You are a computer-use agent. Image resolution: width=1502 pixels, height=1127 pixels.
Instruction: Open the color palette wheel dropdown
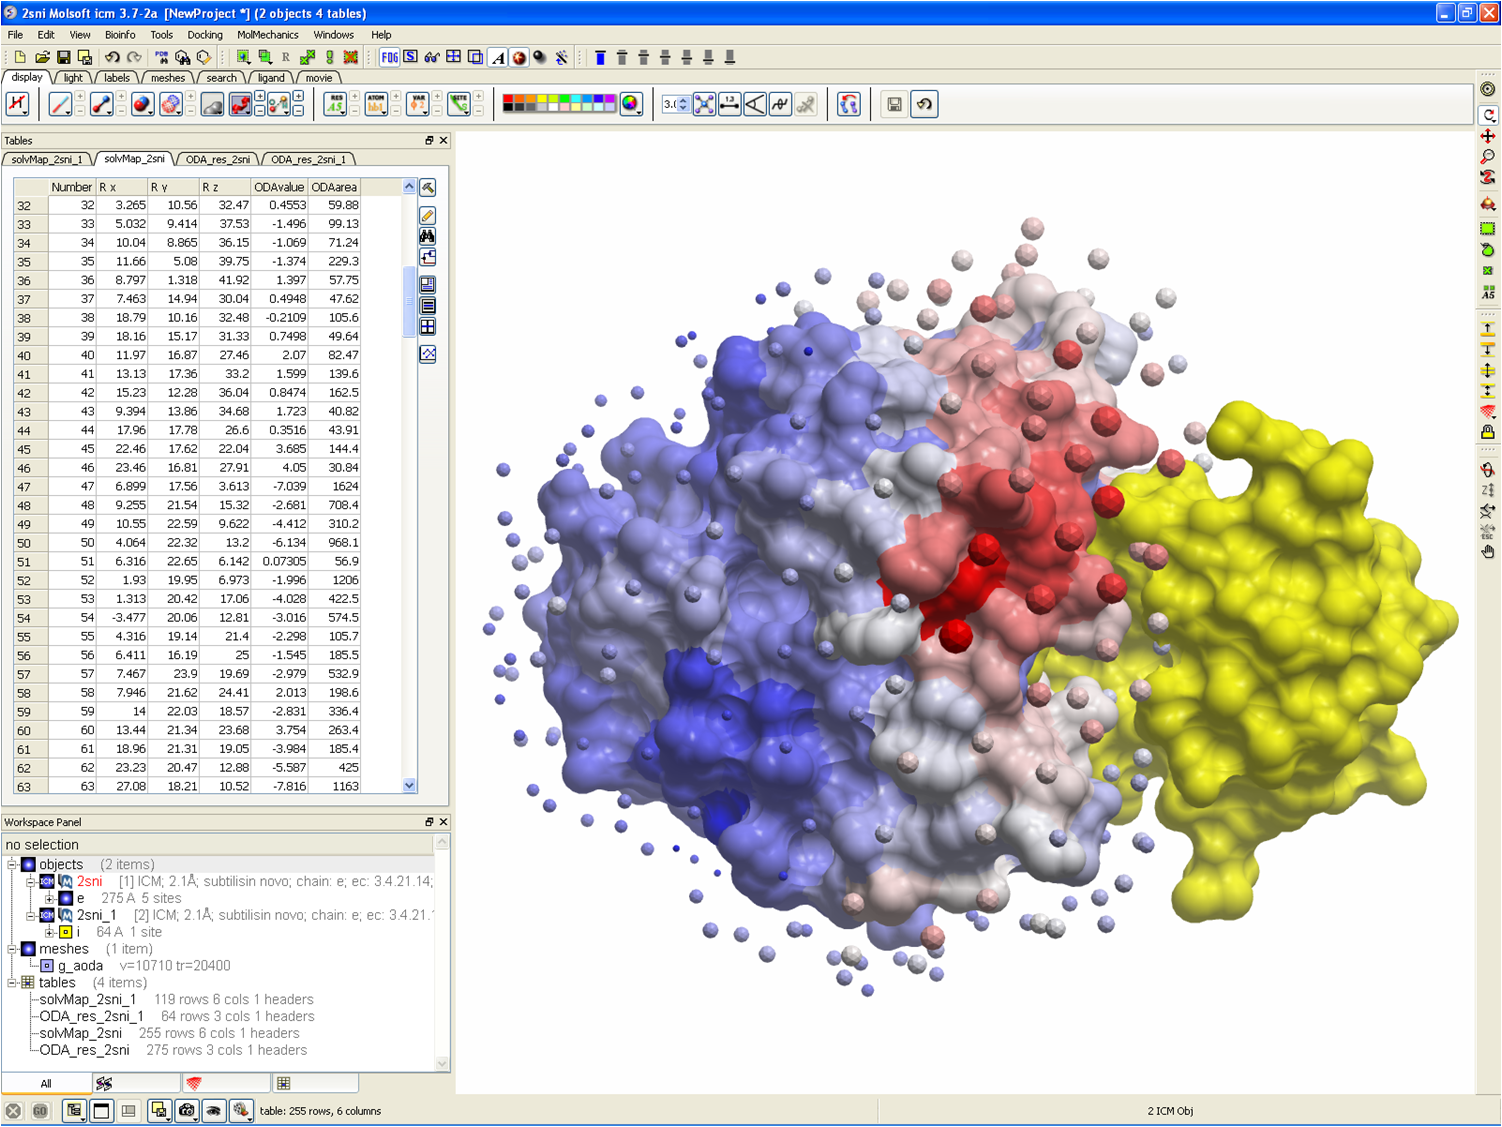631,104
